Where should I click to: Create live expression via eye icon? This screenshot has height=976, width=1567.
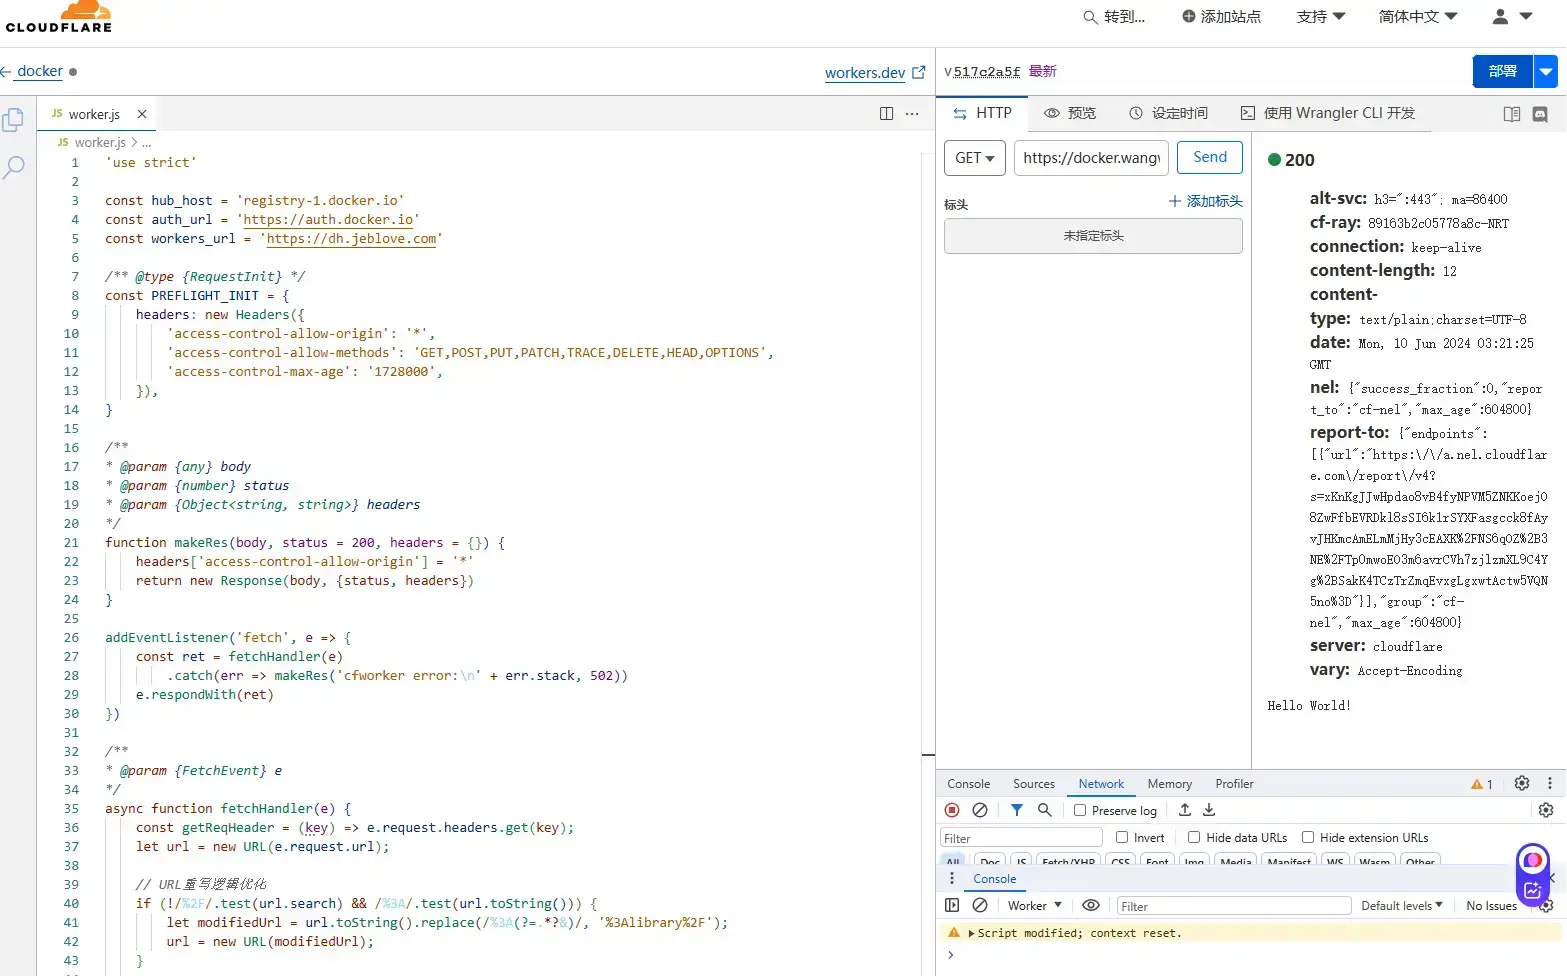pos(1091,905)
